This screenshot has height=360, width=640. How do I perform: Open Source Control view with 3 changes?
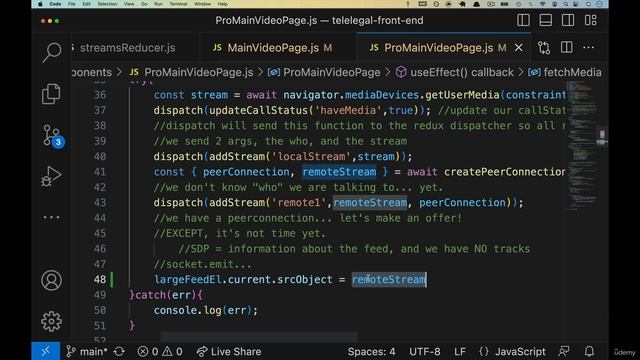53,136
